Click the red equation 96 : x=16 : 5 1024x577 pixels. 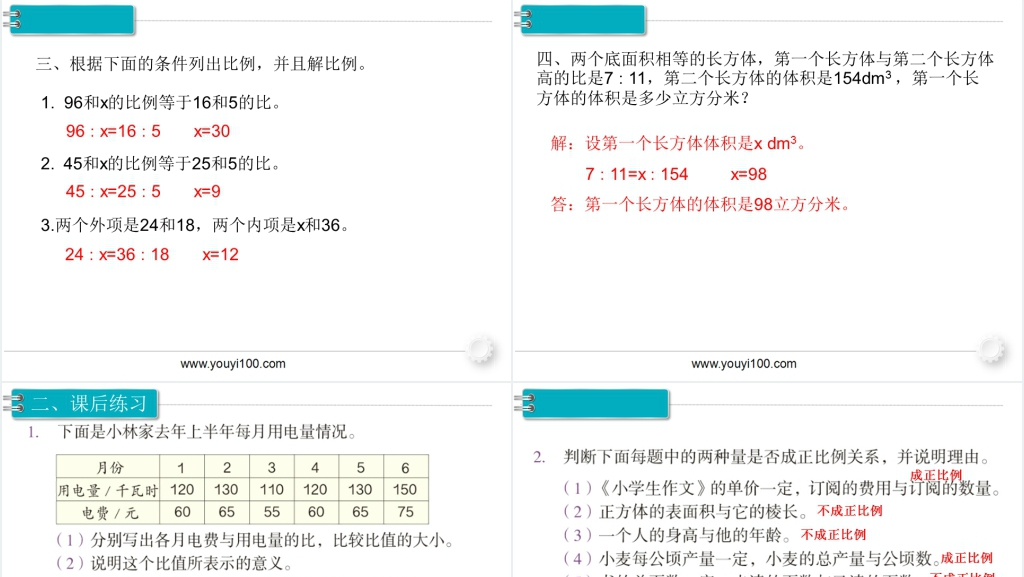113,131
